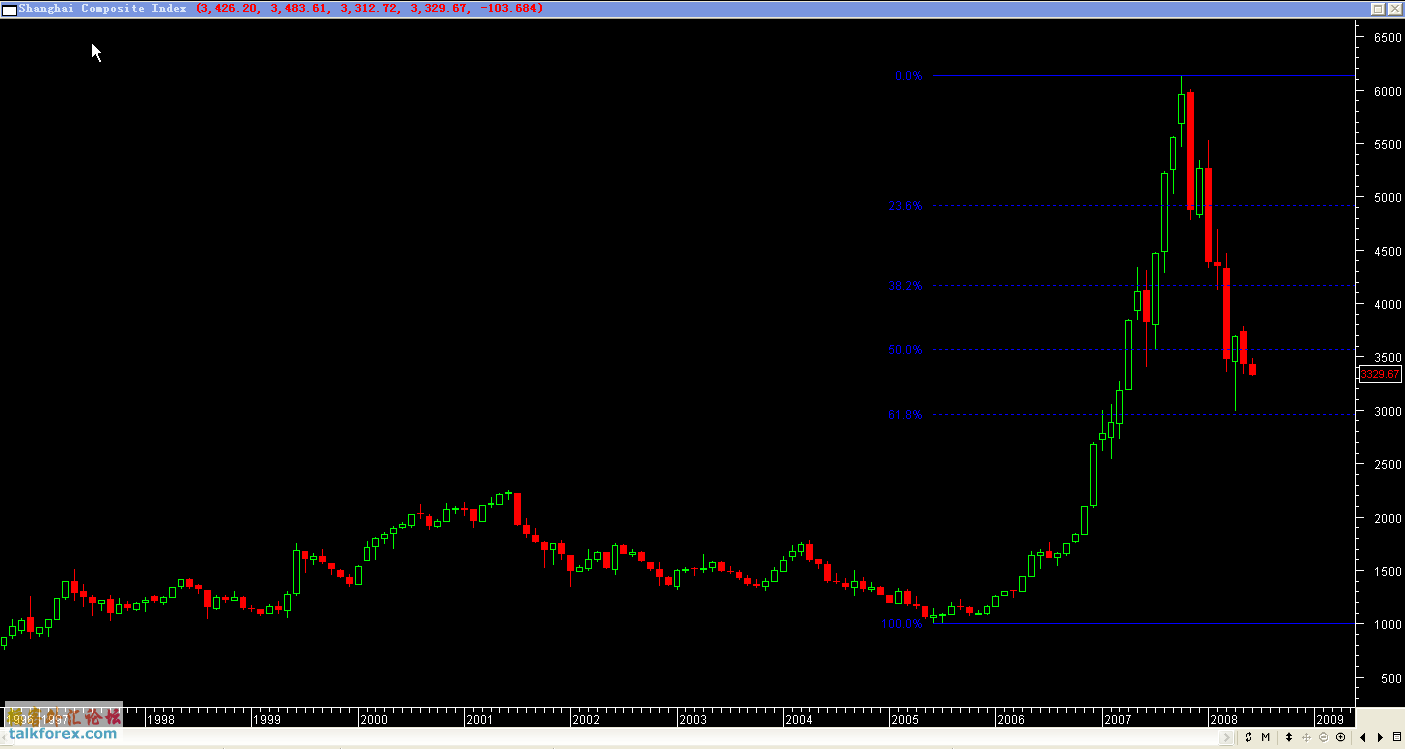Image resolution: width=1405 pixels, height=749 pixels.
Task: Click the chart window icon in title bar
Action: pos(9,9)
